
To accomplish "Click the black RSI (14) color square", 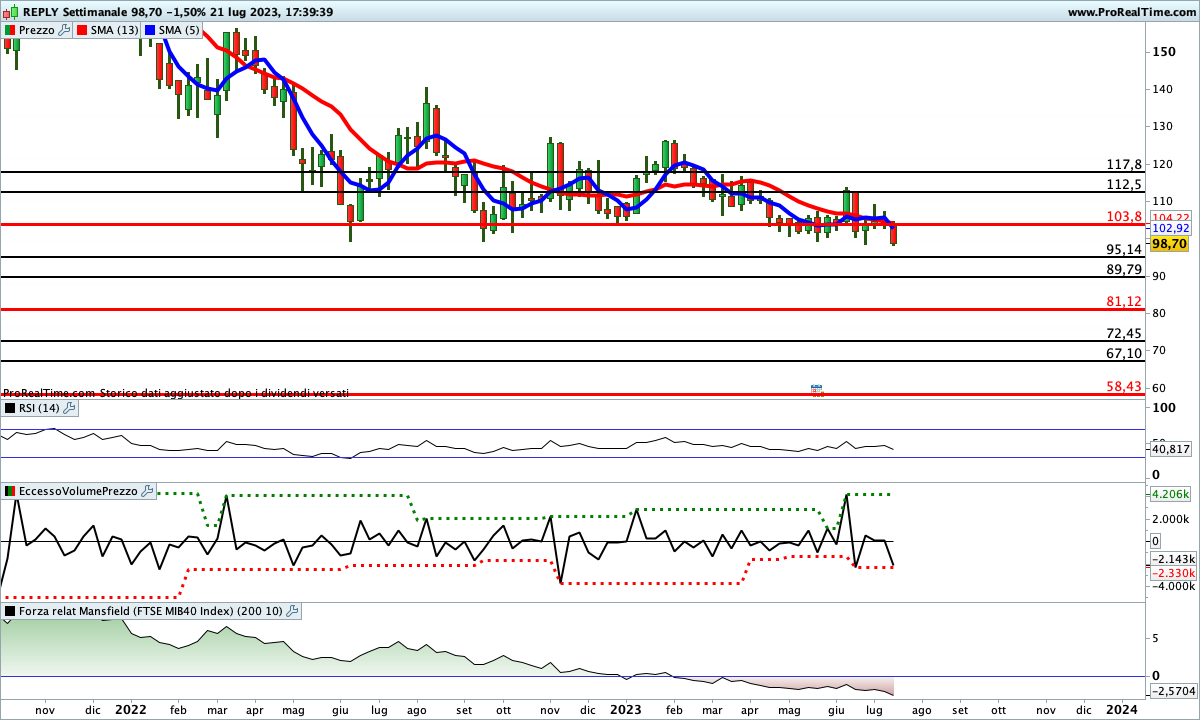I will point(10,408).
